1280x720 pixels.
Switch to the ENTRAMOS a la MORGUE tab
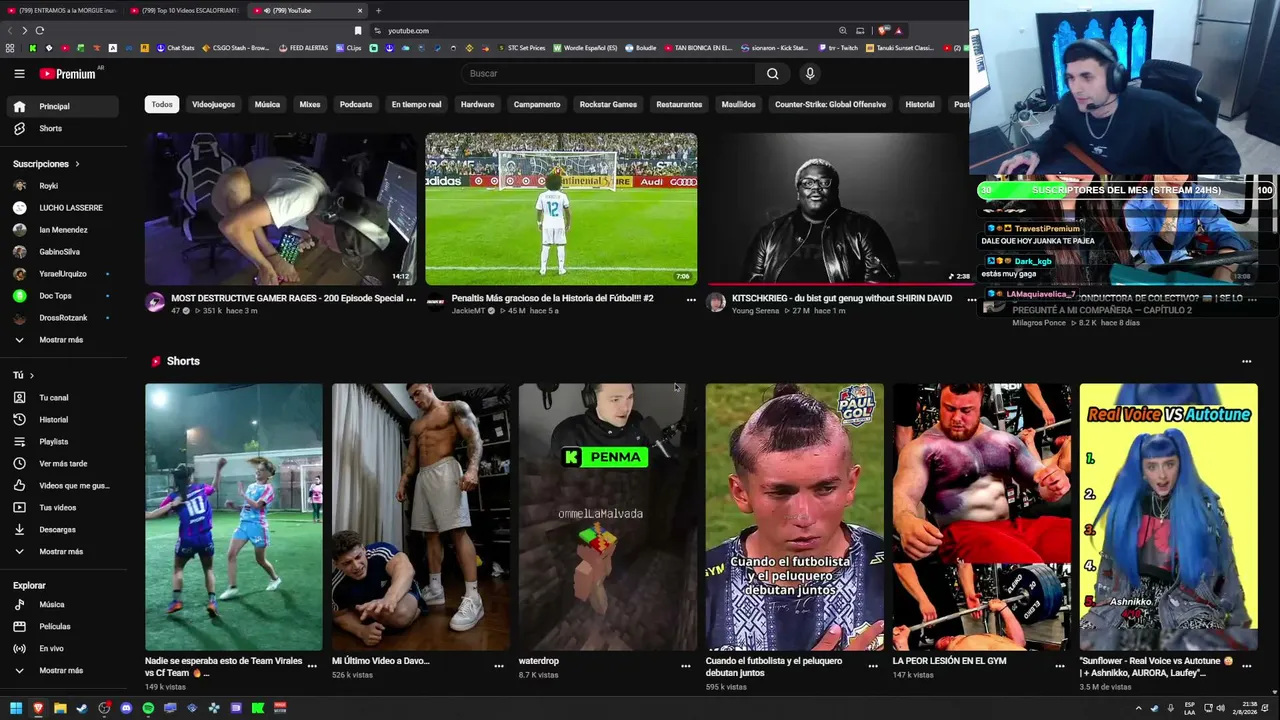62,10
